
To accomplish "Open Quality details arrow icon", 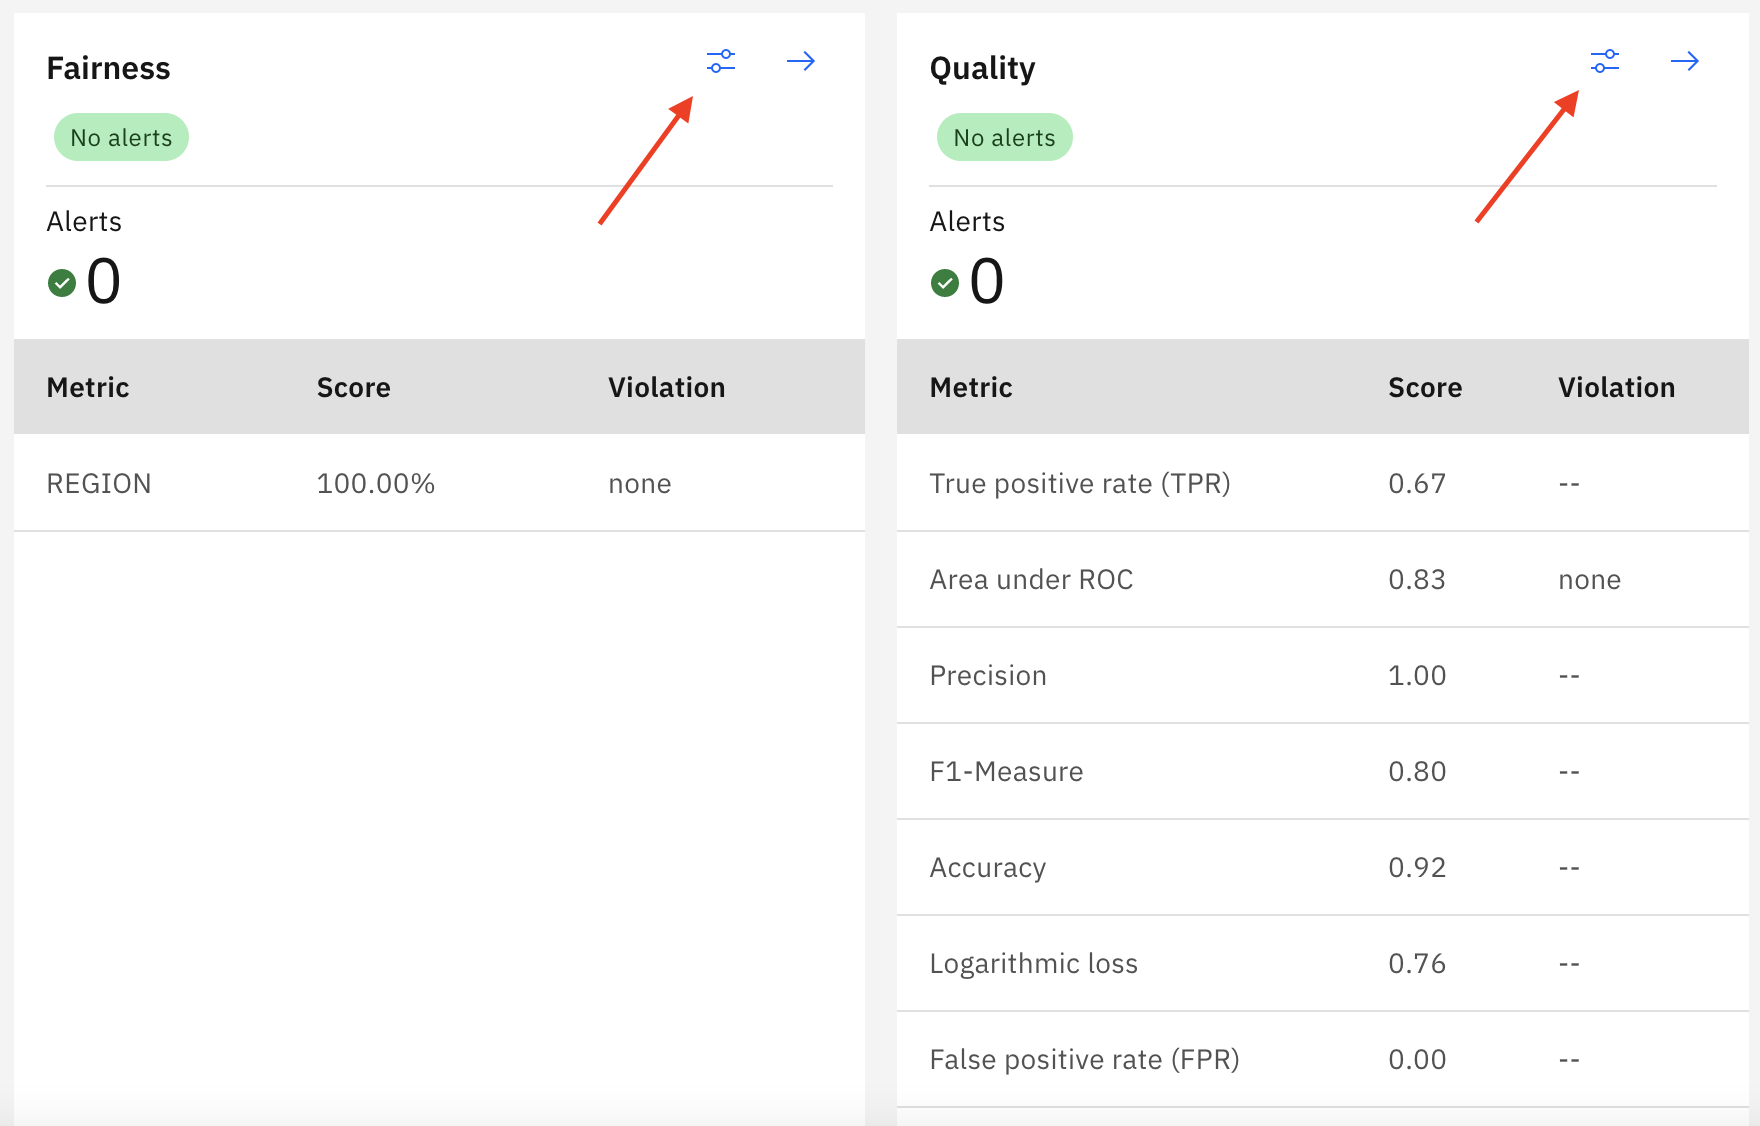I will (x=1685, y=61).
